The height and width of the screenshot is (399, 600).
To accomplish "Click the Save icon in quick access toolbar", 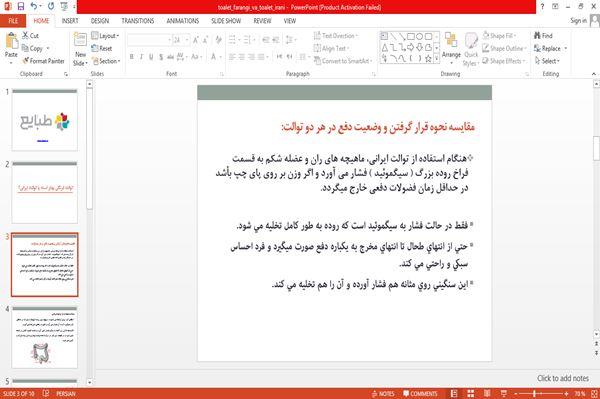I will pyautogui.click(x=21, y=6).
